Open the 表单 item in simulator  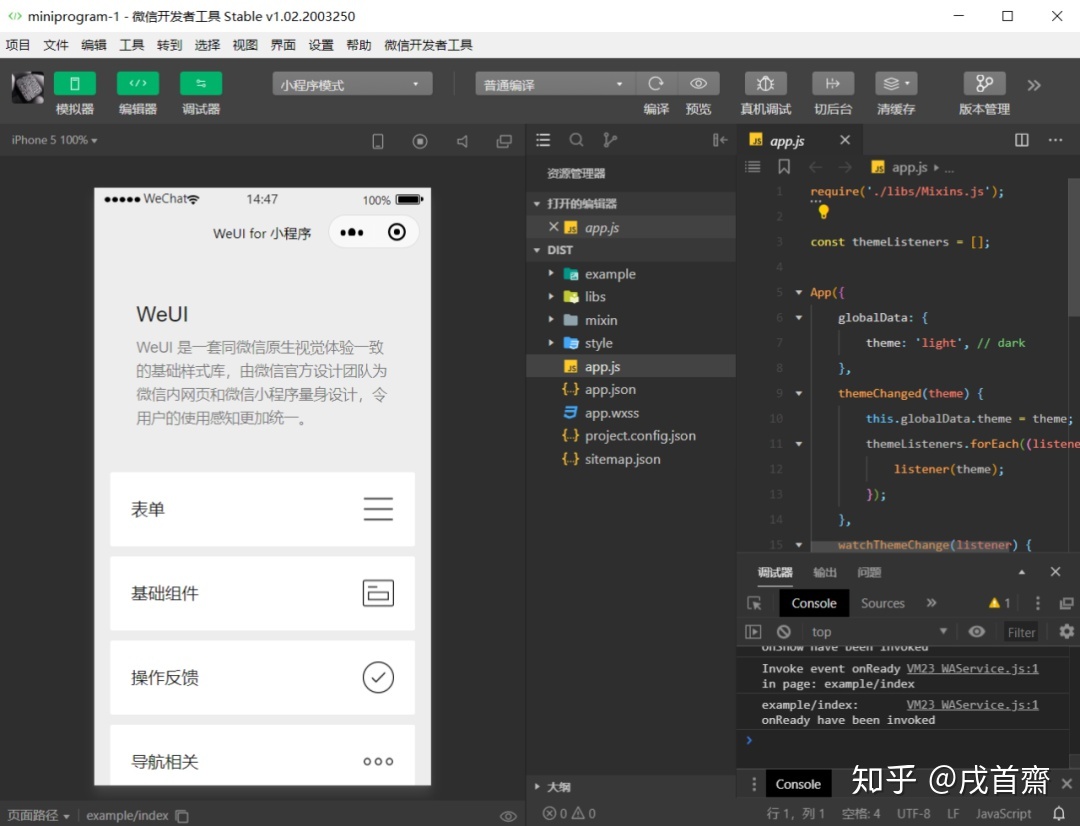tap(262, 509)
